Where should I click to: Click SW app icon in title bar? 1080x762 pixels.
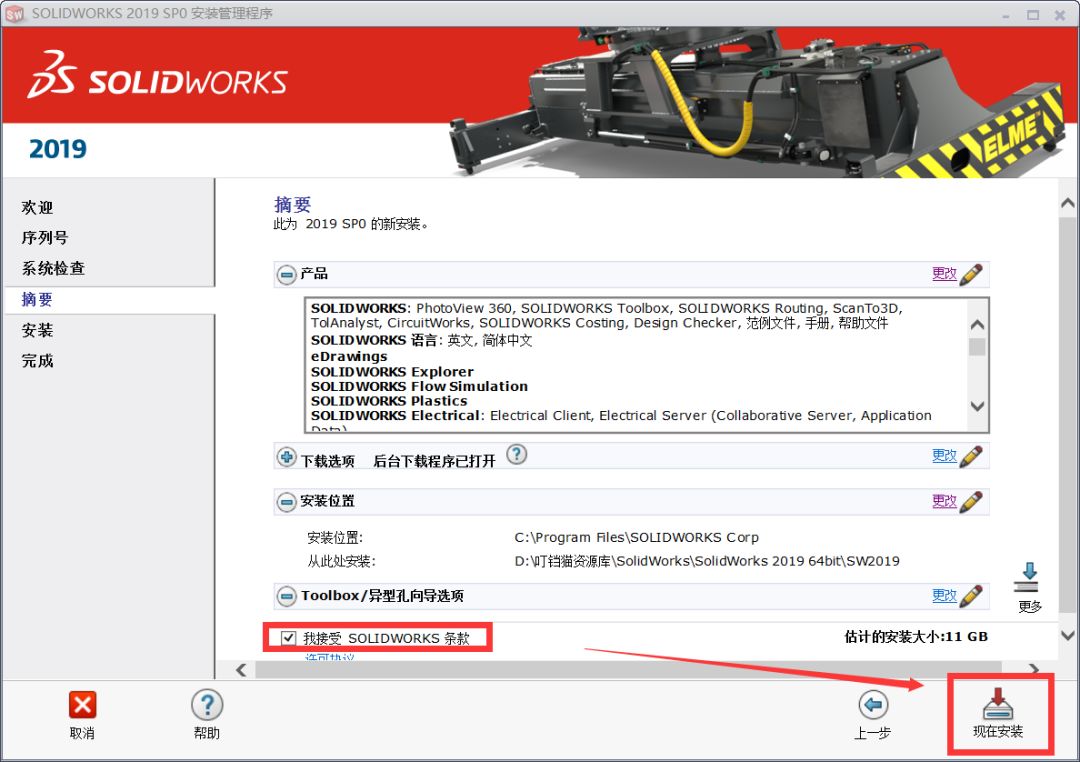click(x=14, y=13)
